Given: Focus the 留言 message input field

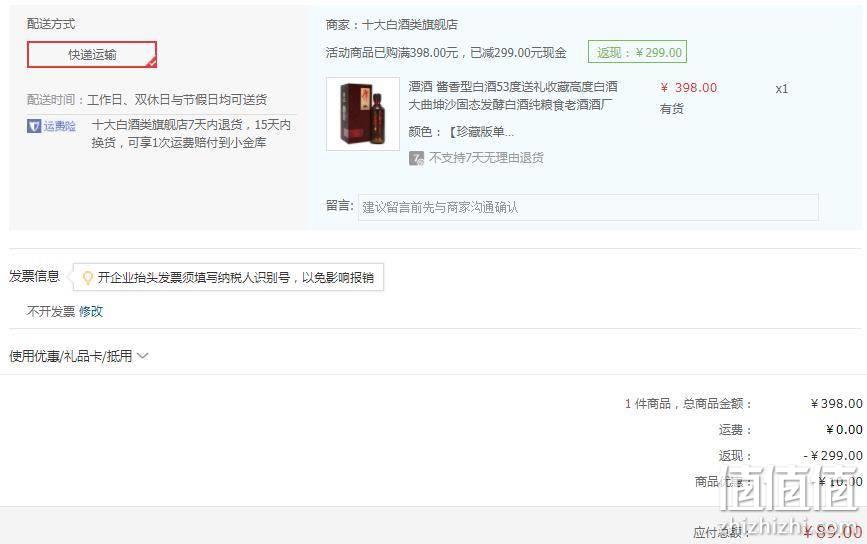Looking at the screenshot, I should (x=588, y=207).
